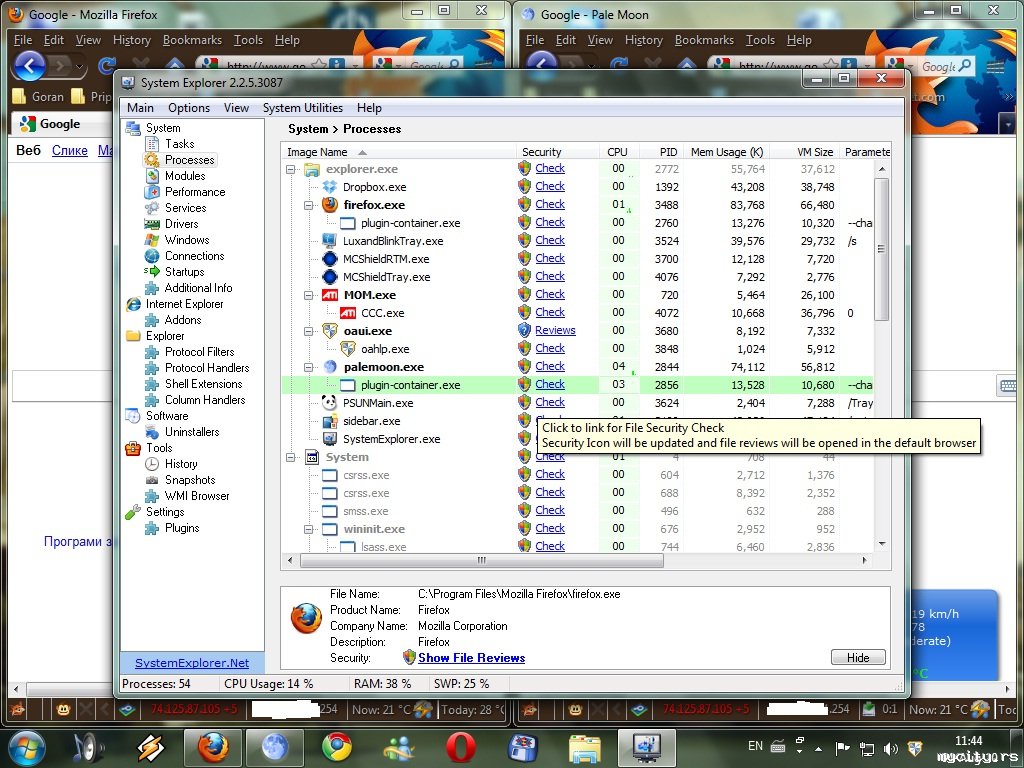
Task: Click horizontal scrollbar right arrow in process list
Action: [865, 560]
